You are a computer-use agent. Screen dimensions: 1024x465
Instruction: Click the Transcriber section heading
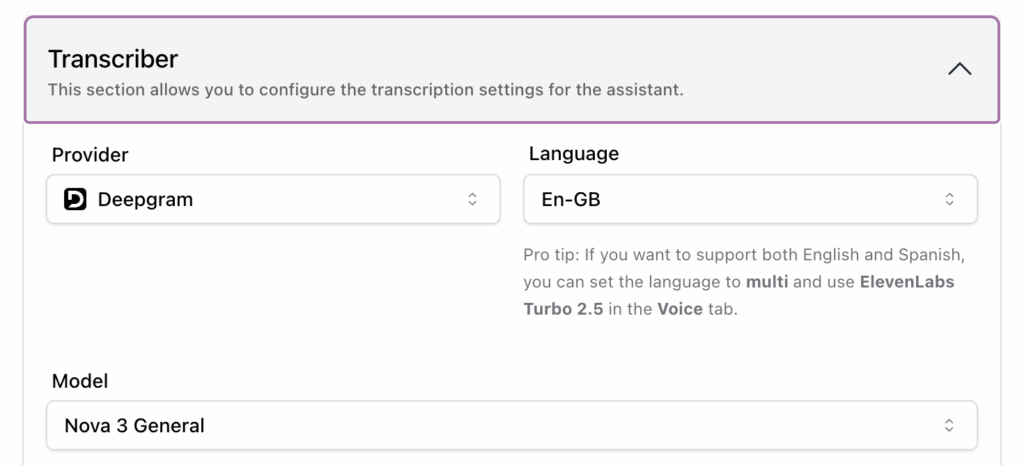[x=113, y=59]
